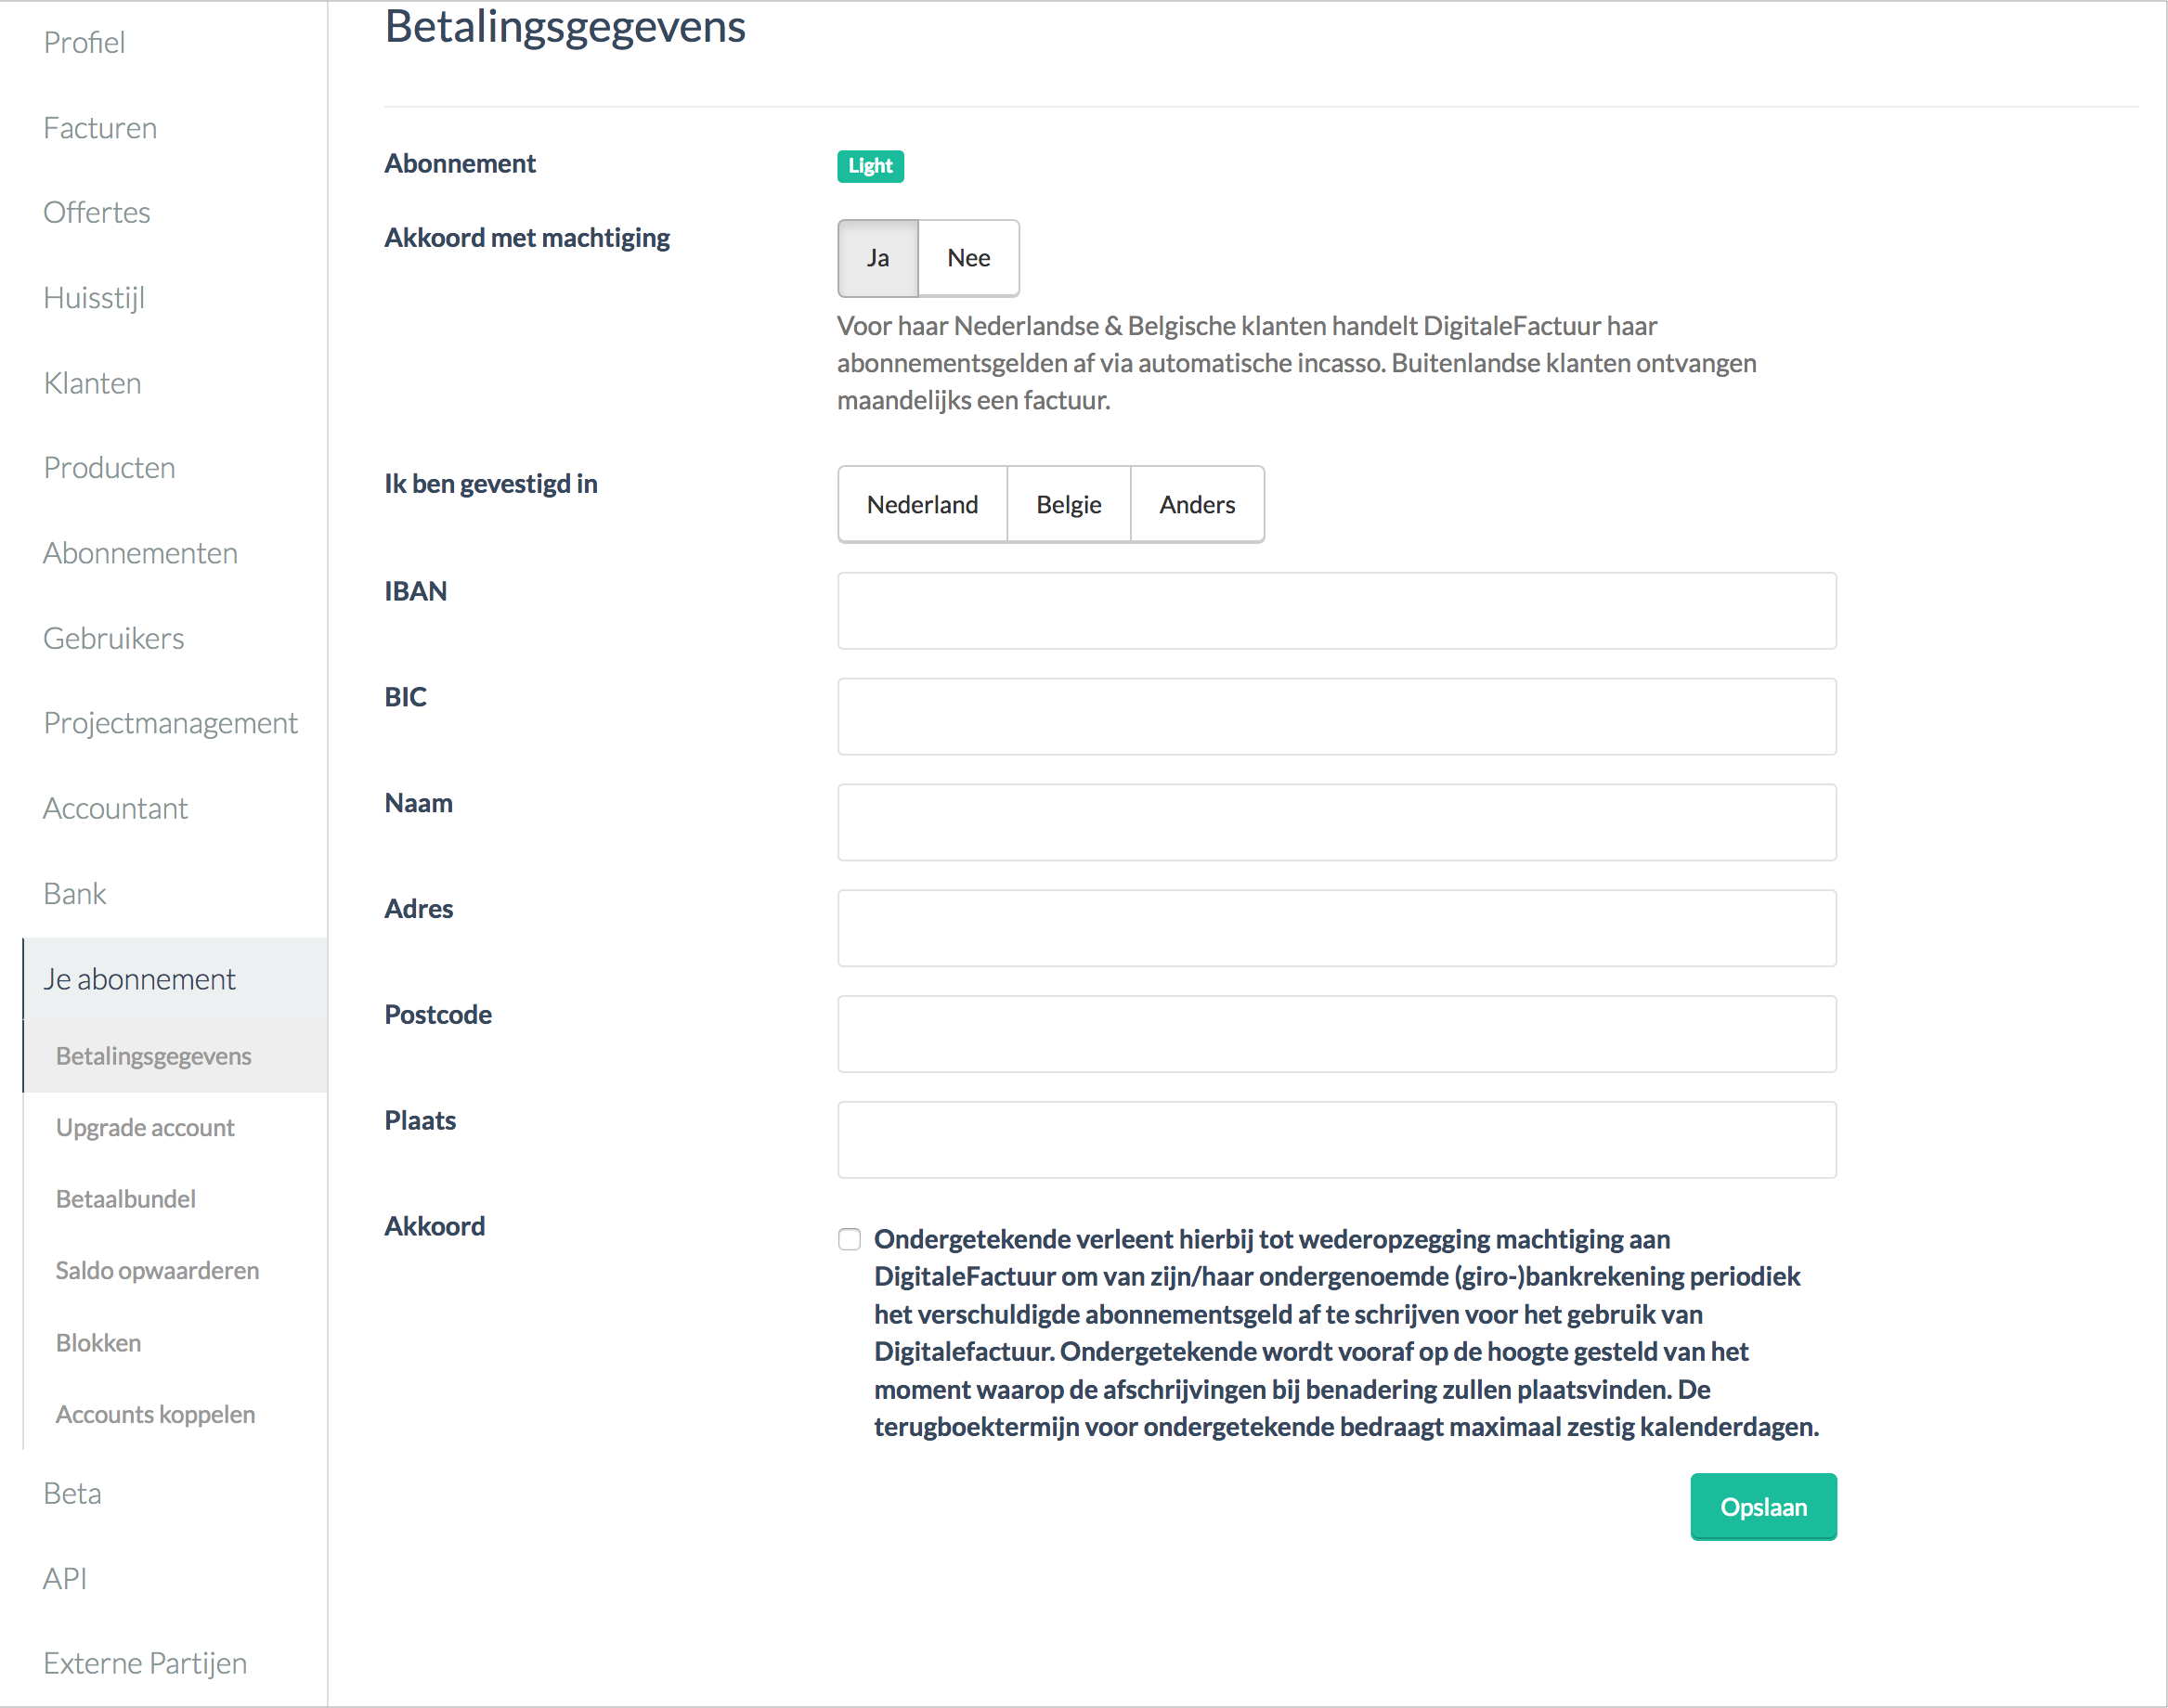Image resolution: width=2168 pixels, height=1708 pixels.
Task: Click the Opslaan button
Action: point(1763,1506)
